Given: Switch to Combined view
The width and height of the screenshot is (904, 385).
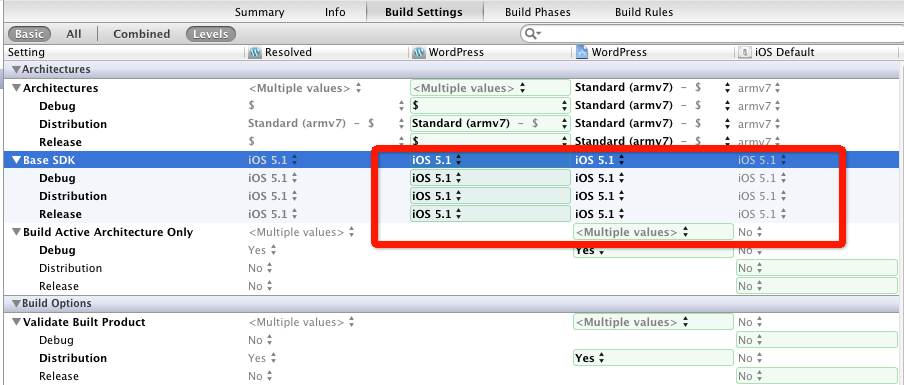Looking at the screenshot, I should click(x=141, y=34).
